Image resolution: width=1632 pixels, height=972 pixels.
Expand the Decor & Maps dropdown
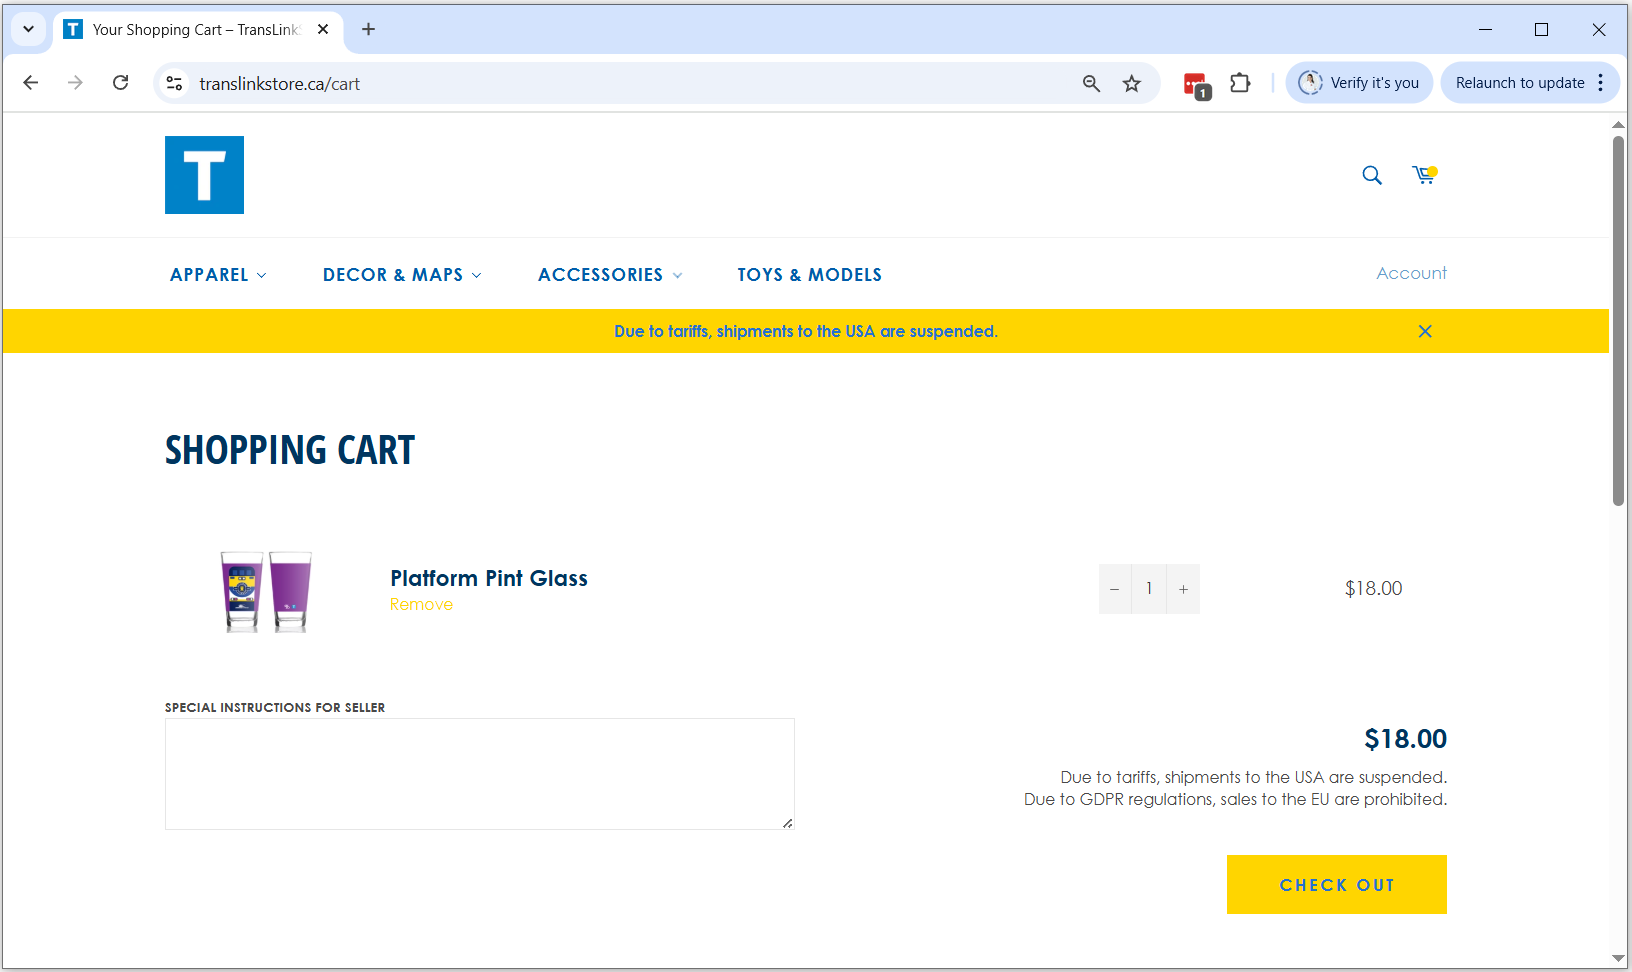[x=402, y=275]
